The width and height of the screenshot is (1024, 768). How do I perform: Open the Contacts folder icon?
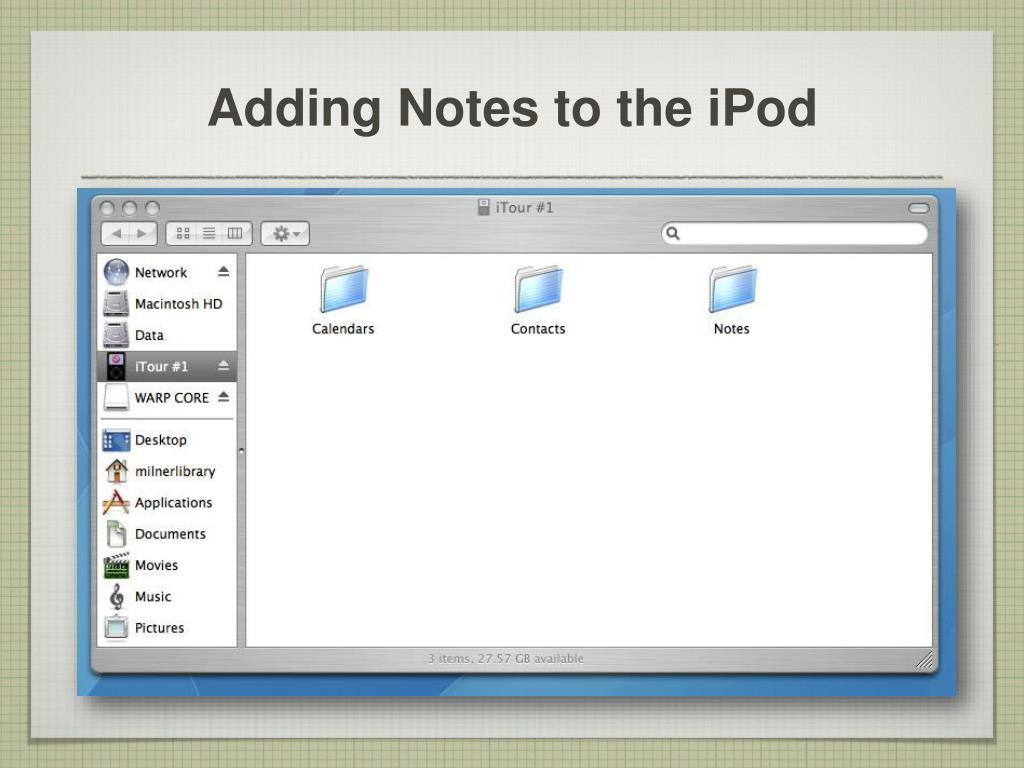pos(538,289)
